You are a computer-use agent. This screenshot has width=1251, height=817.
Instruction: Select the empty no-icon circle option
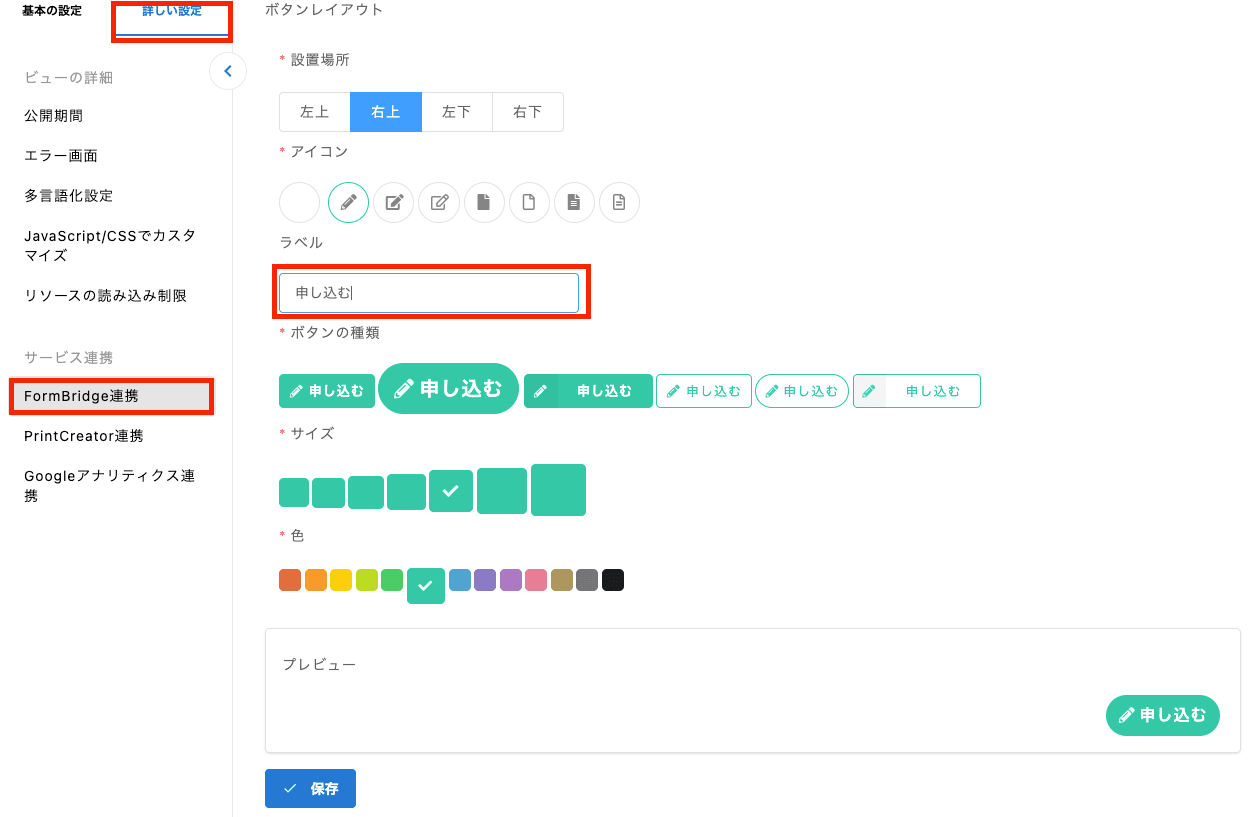tap(299, 203)
